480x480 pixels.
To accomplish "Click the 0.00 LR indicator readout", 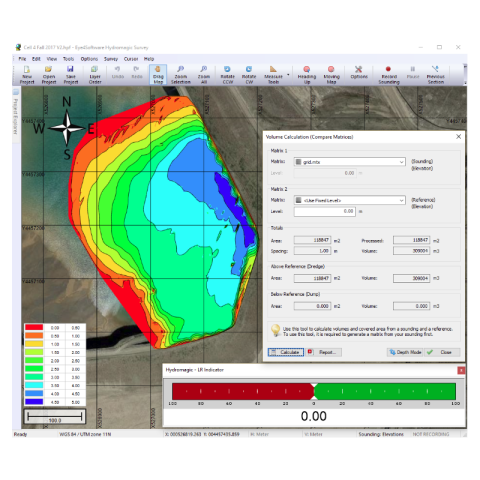I will pos(314,416).
